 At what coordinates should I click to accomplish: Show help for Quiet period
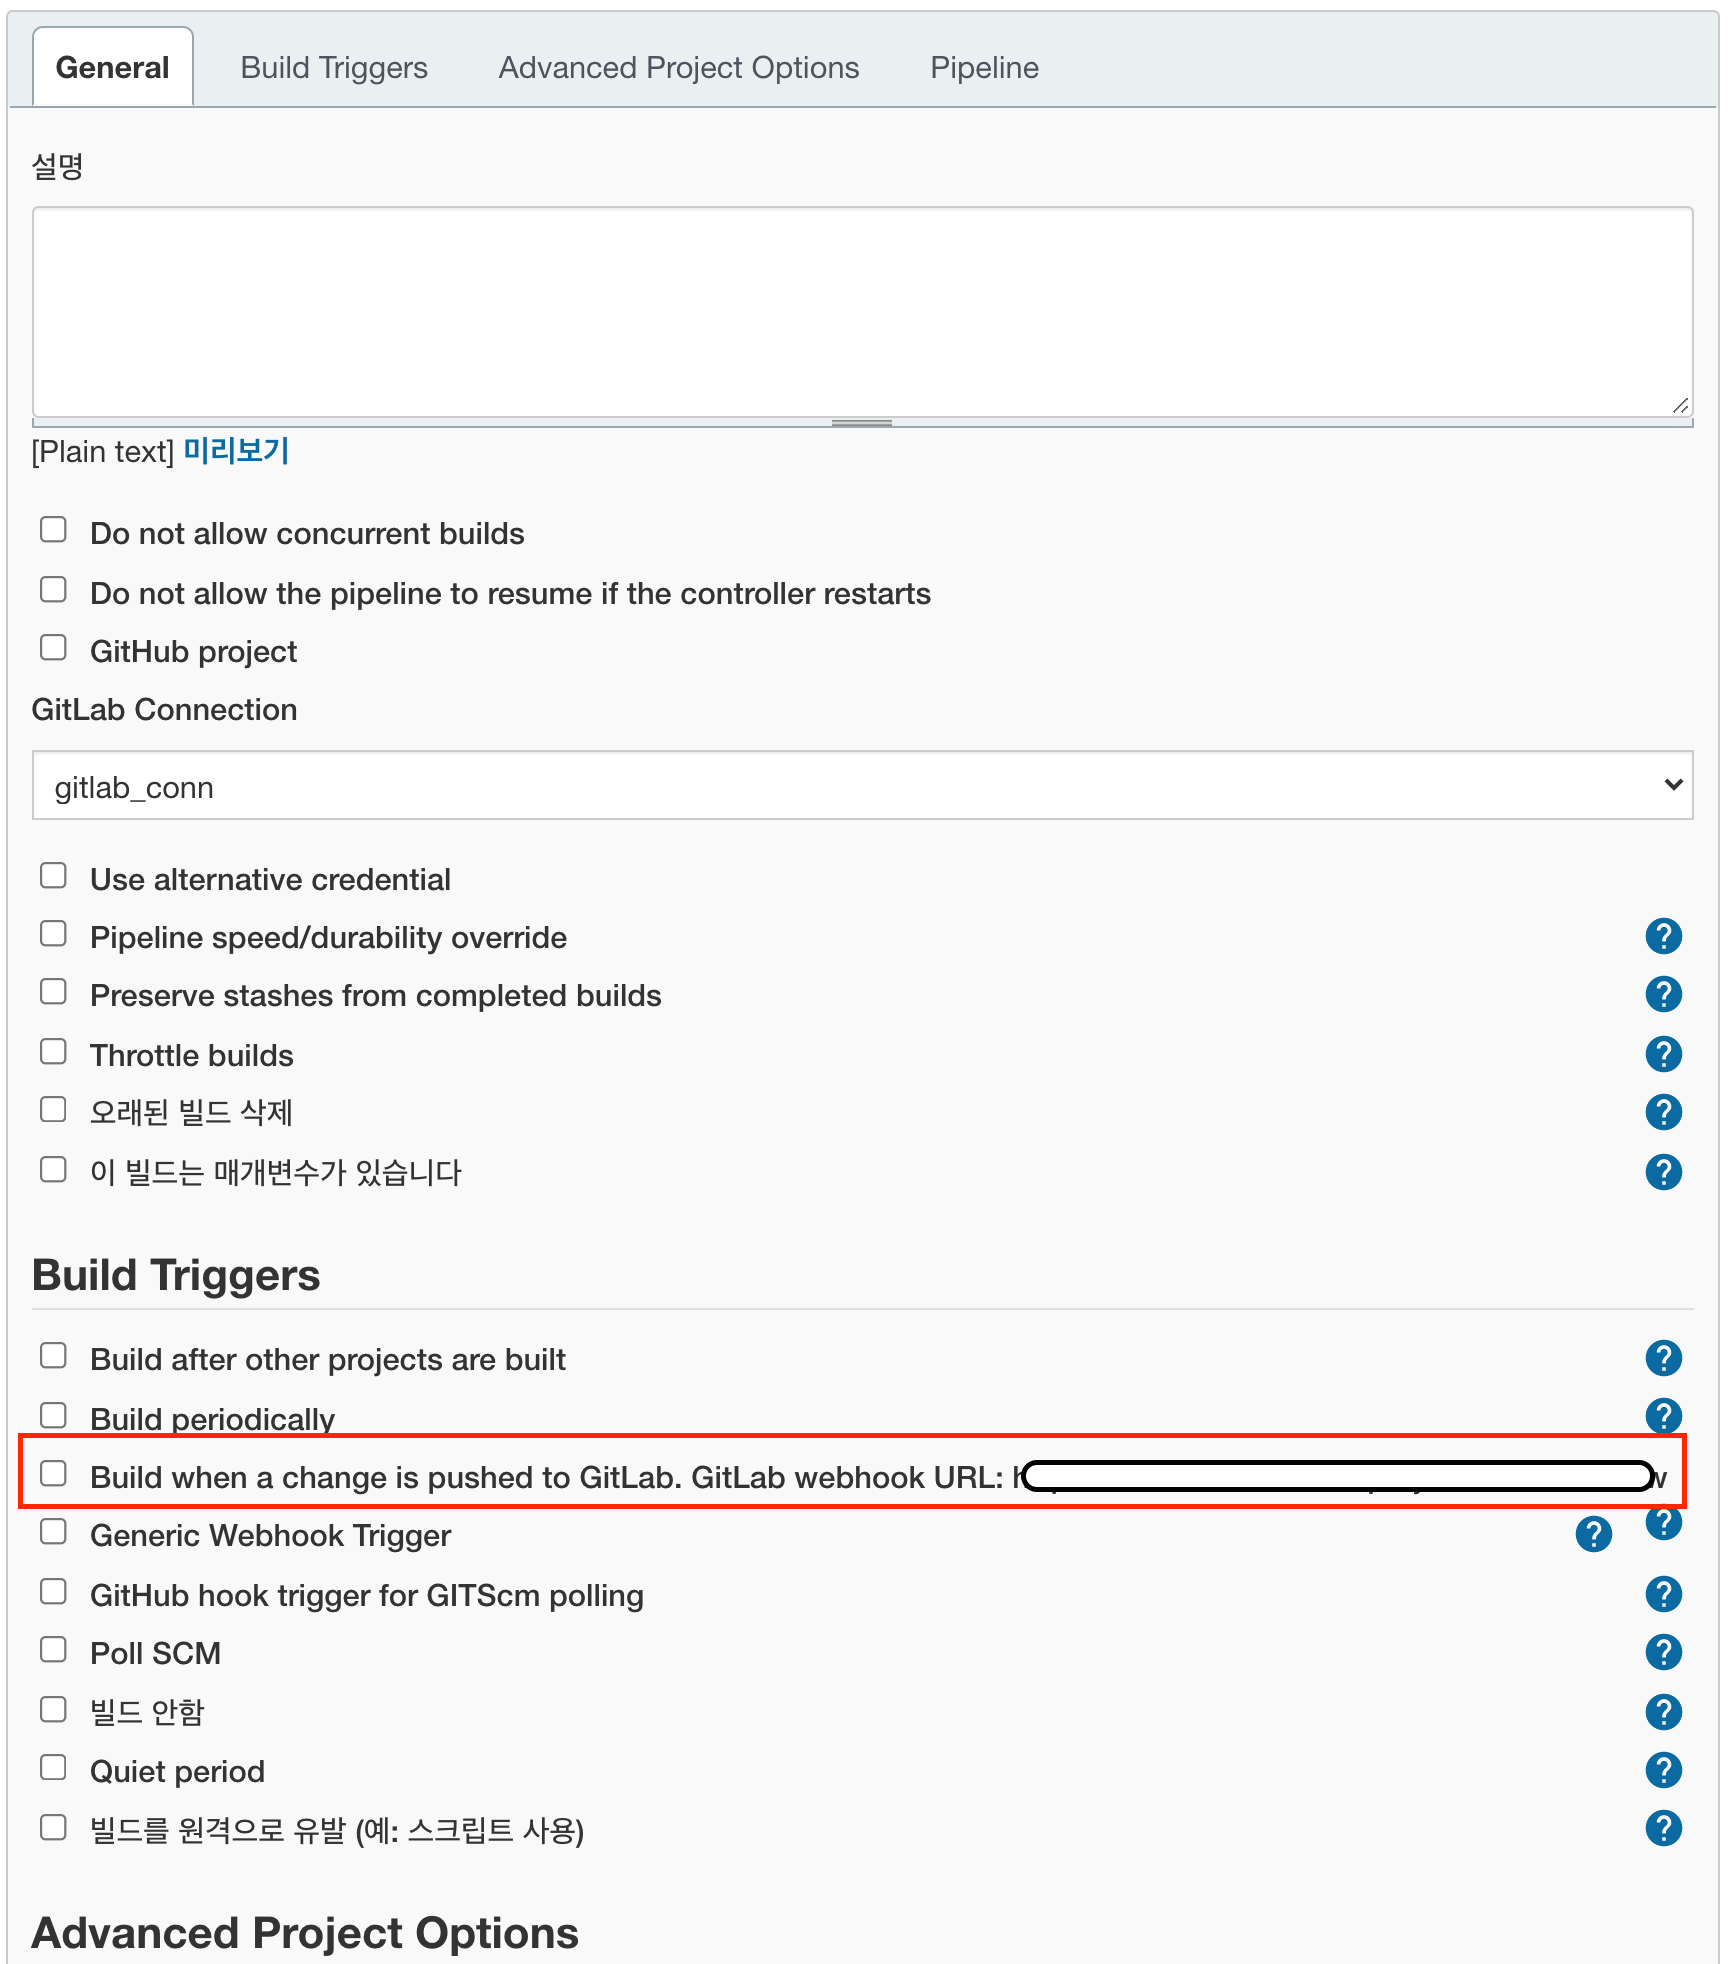[x=1663, y=1770]
